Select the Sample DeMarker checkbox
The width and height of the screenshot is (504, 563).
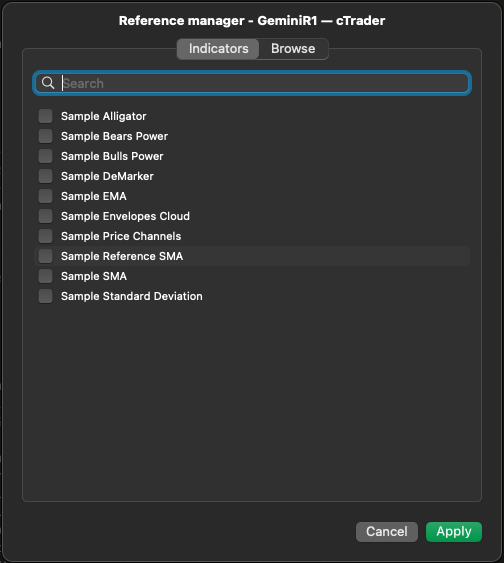pyautogui.click(x=46, y=176)
